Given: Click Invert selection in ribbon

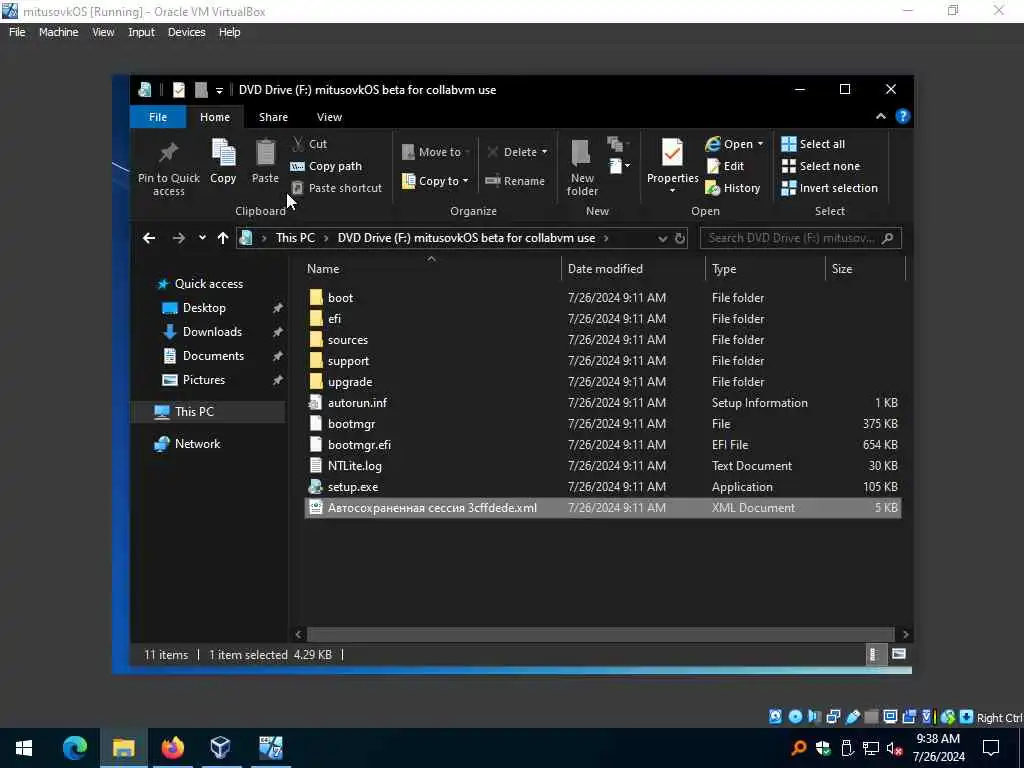Looking at the screenshot, I should (x=829, y=188).
